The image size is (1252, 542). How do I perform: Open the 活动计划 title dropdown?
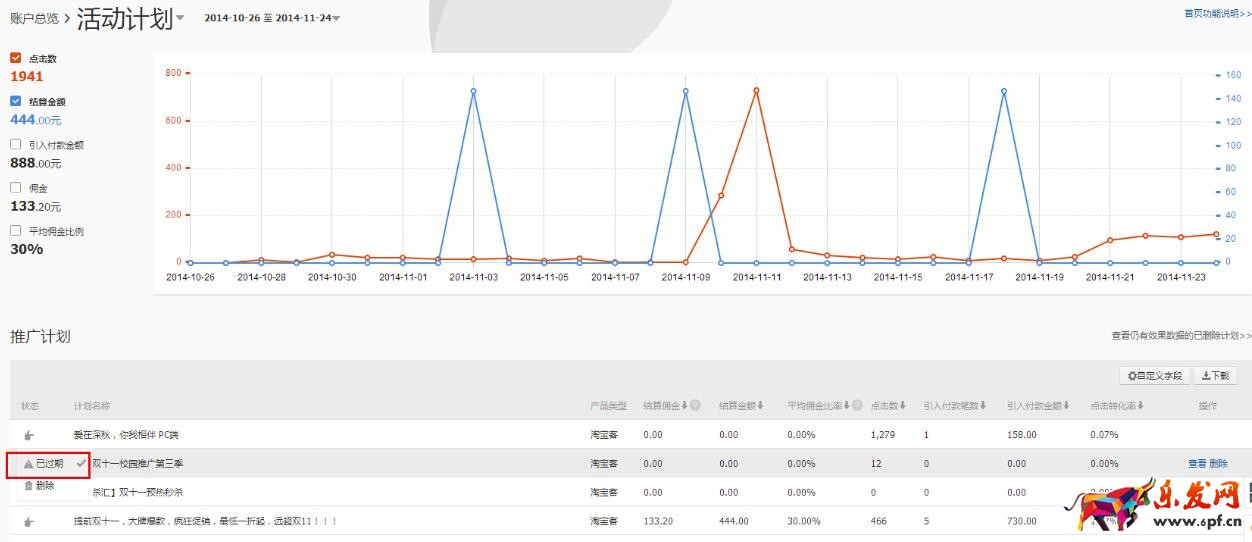pyautogui.click(x=180, y=19)
